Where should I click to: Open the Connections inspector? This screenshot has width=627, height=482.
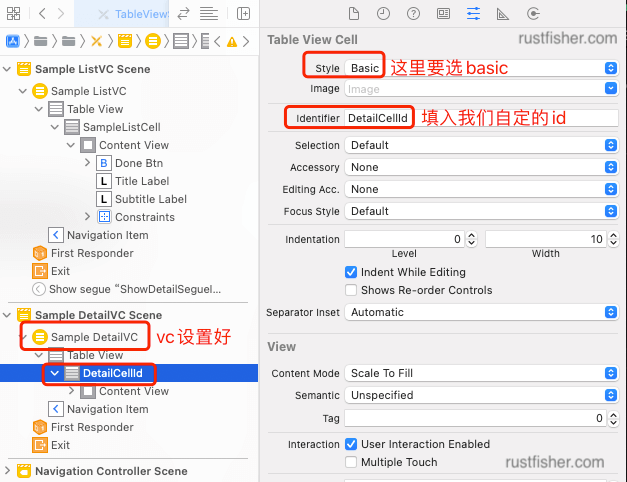point(532,14)
